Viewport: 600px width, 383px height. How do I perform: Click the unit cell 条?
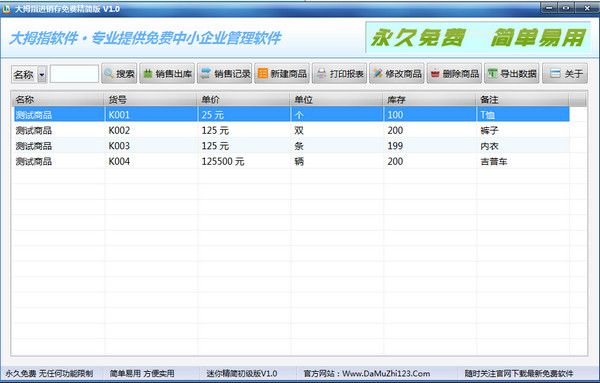[299, 146]
